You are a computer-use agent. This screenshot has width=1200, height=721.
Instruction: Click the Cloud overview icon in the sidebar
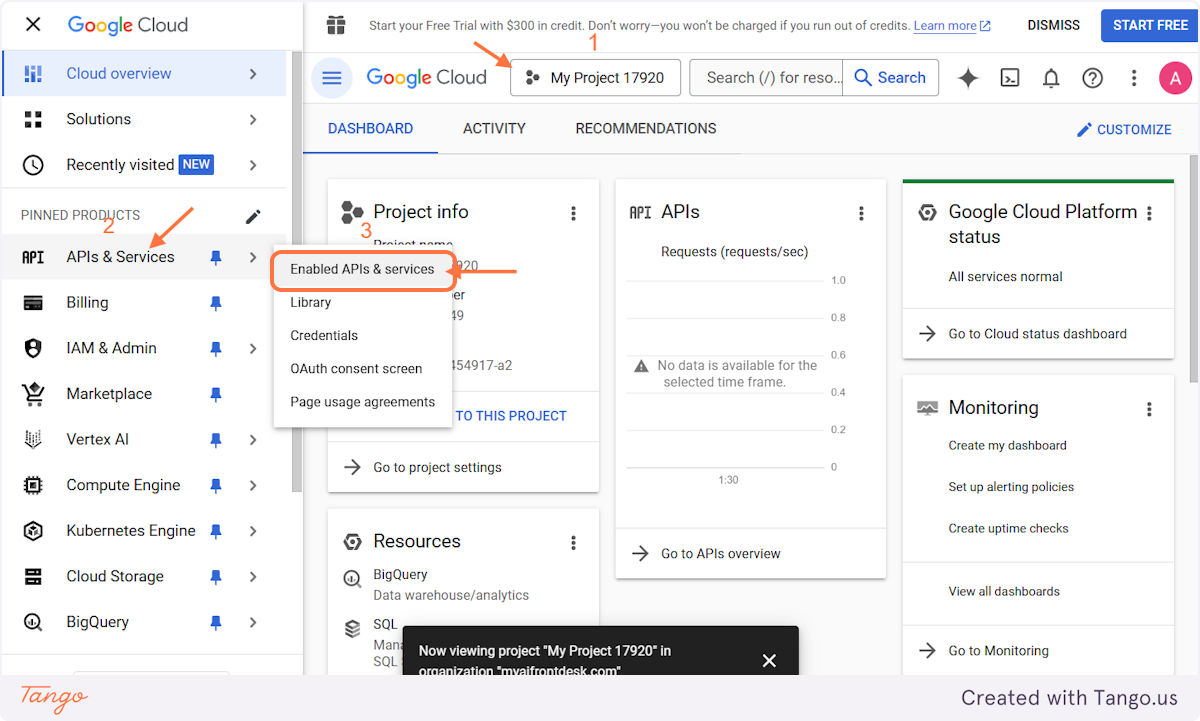[x=33, y=74]
